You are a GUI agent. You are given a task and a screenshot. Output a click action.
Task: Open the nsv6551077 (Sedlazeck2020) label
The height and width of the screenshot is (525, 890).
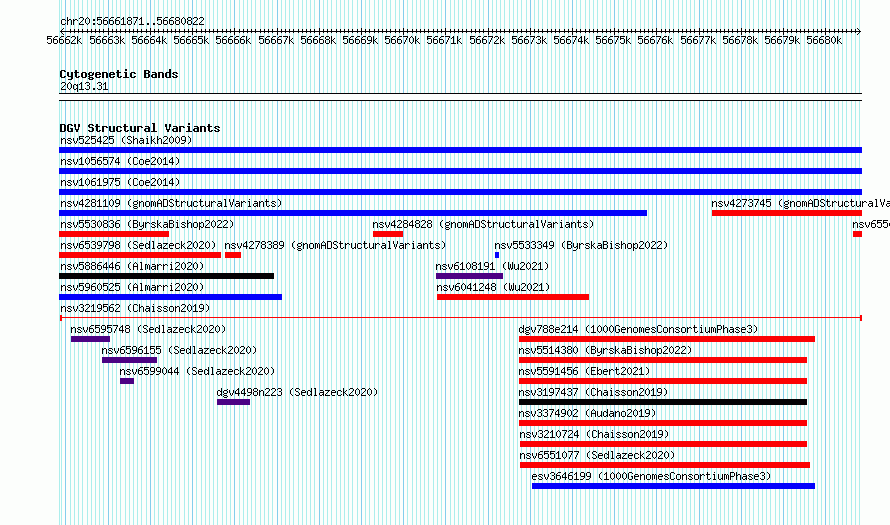597,455
